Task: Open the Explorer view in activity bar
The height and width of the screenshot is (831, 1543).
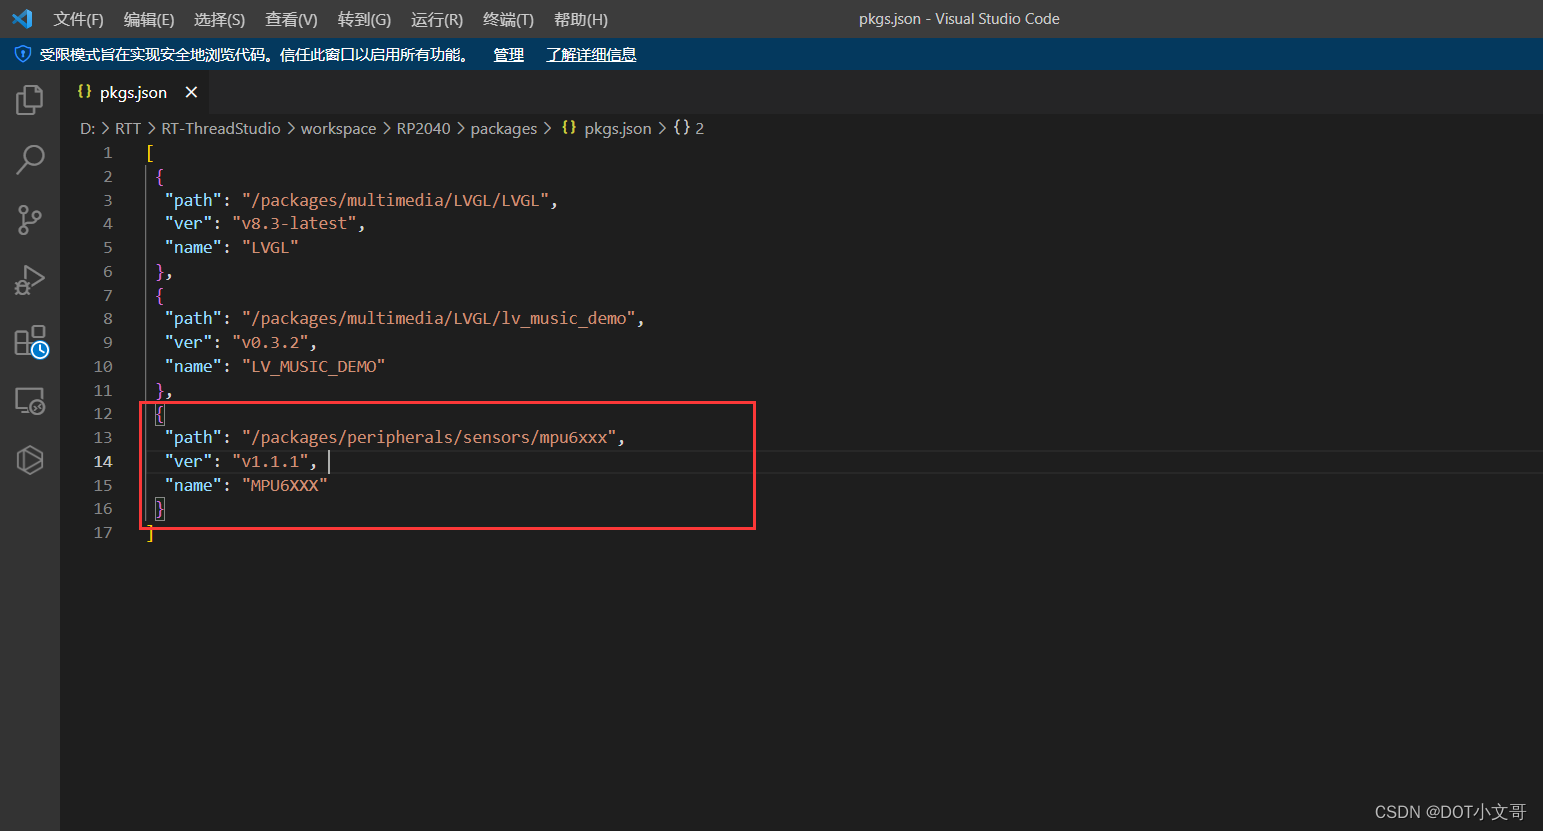Action: [30, 100]
